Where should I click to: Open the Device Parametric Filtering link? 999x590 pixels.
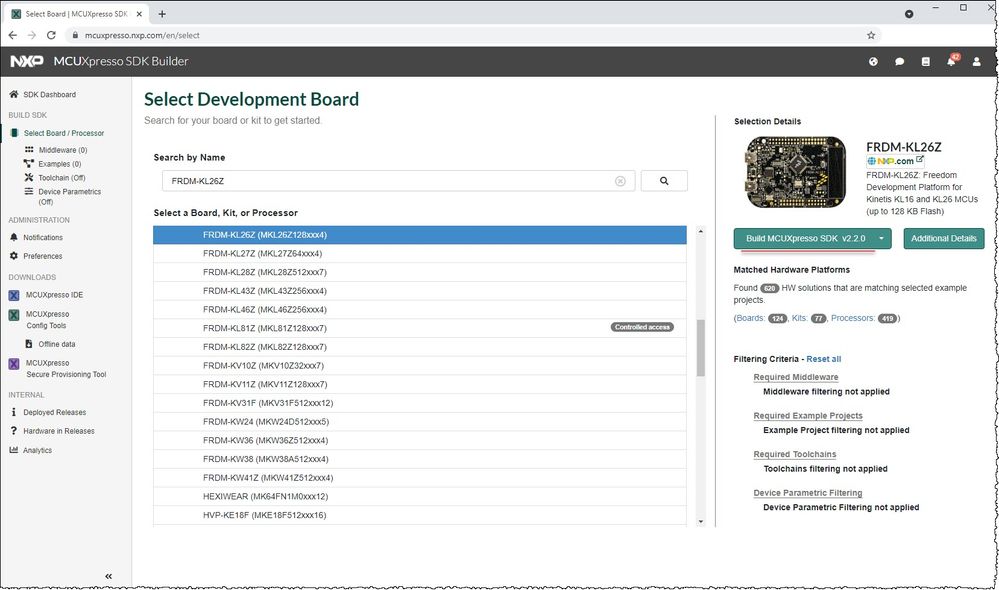(x=808, y=493)
